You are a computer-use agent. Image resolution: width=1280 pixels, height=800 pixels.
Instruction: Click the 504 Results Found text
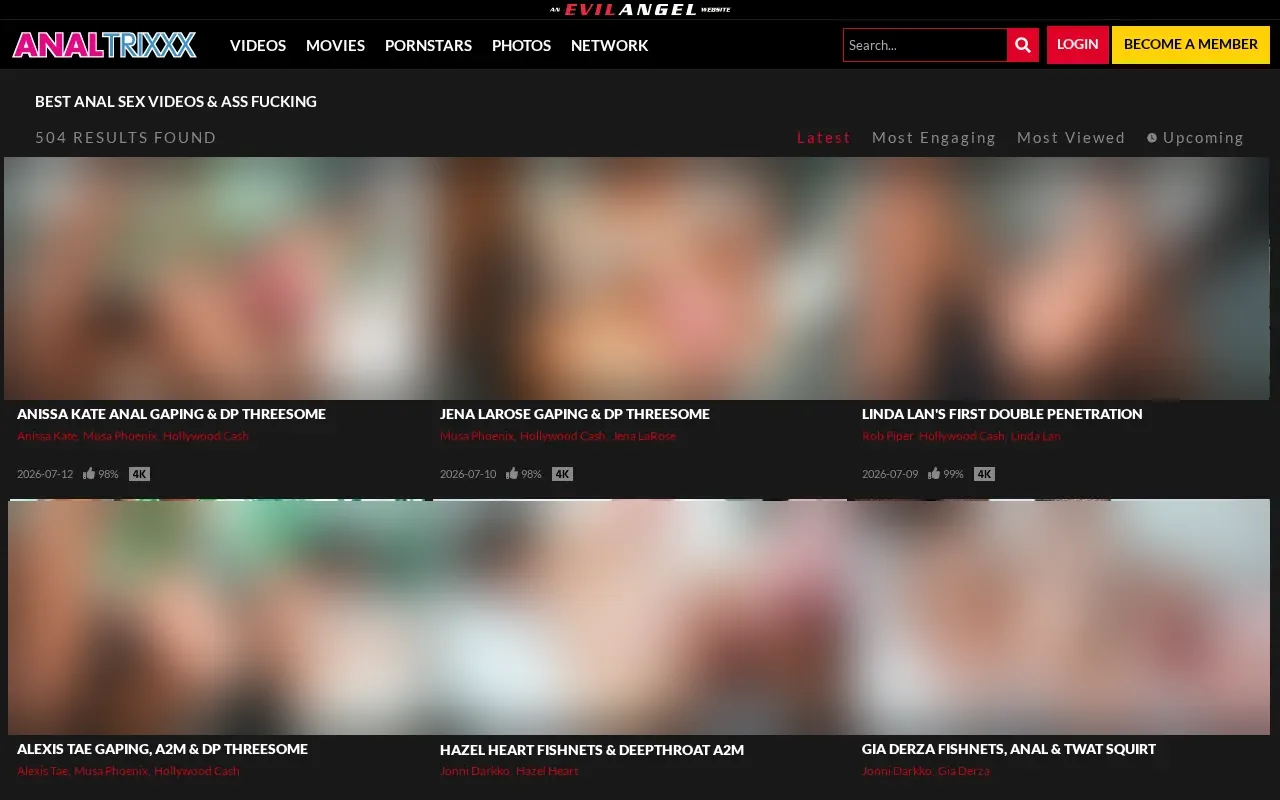tap(126, 138)
